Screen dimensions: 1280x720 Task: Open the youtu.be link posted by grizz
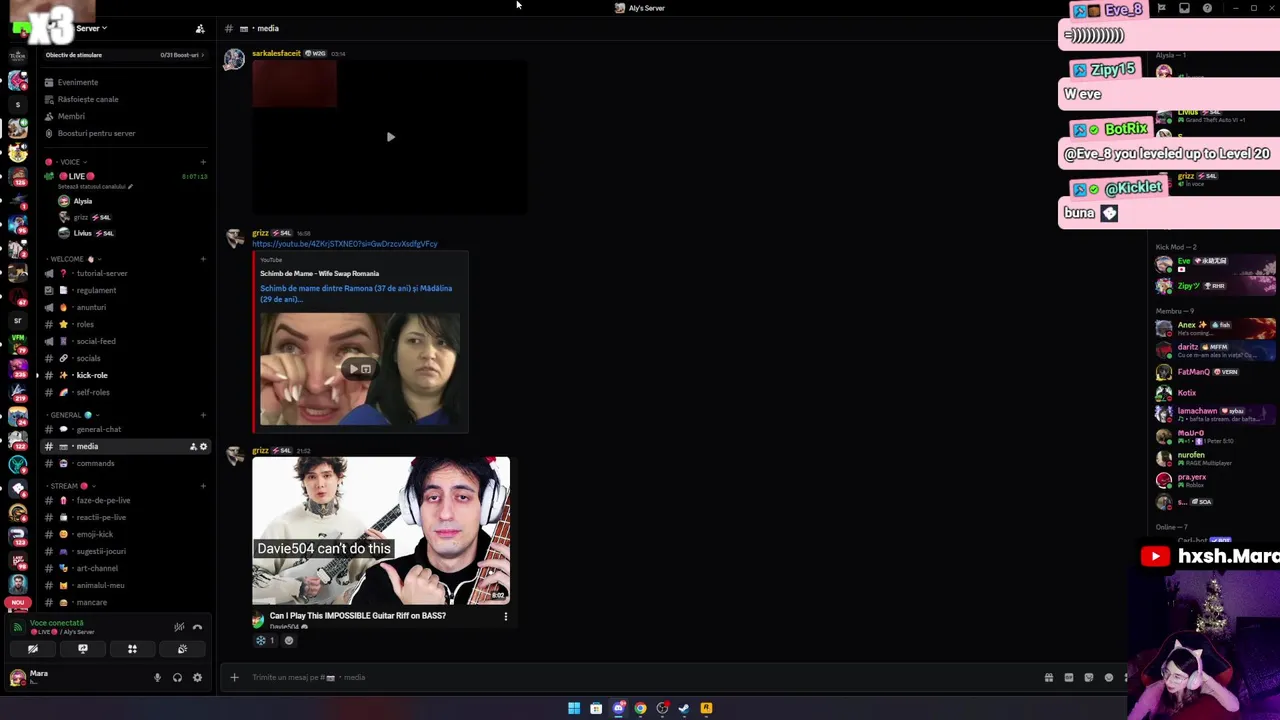point(344,244)
